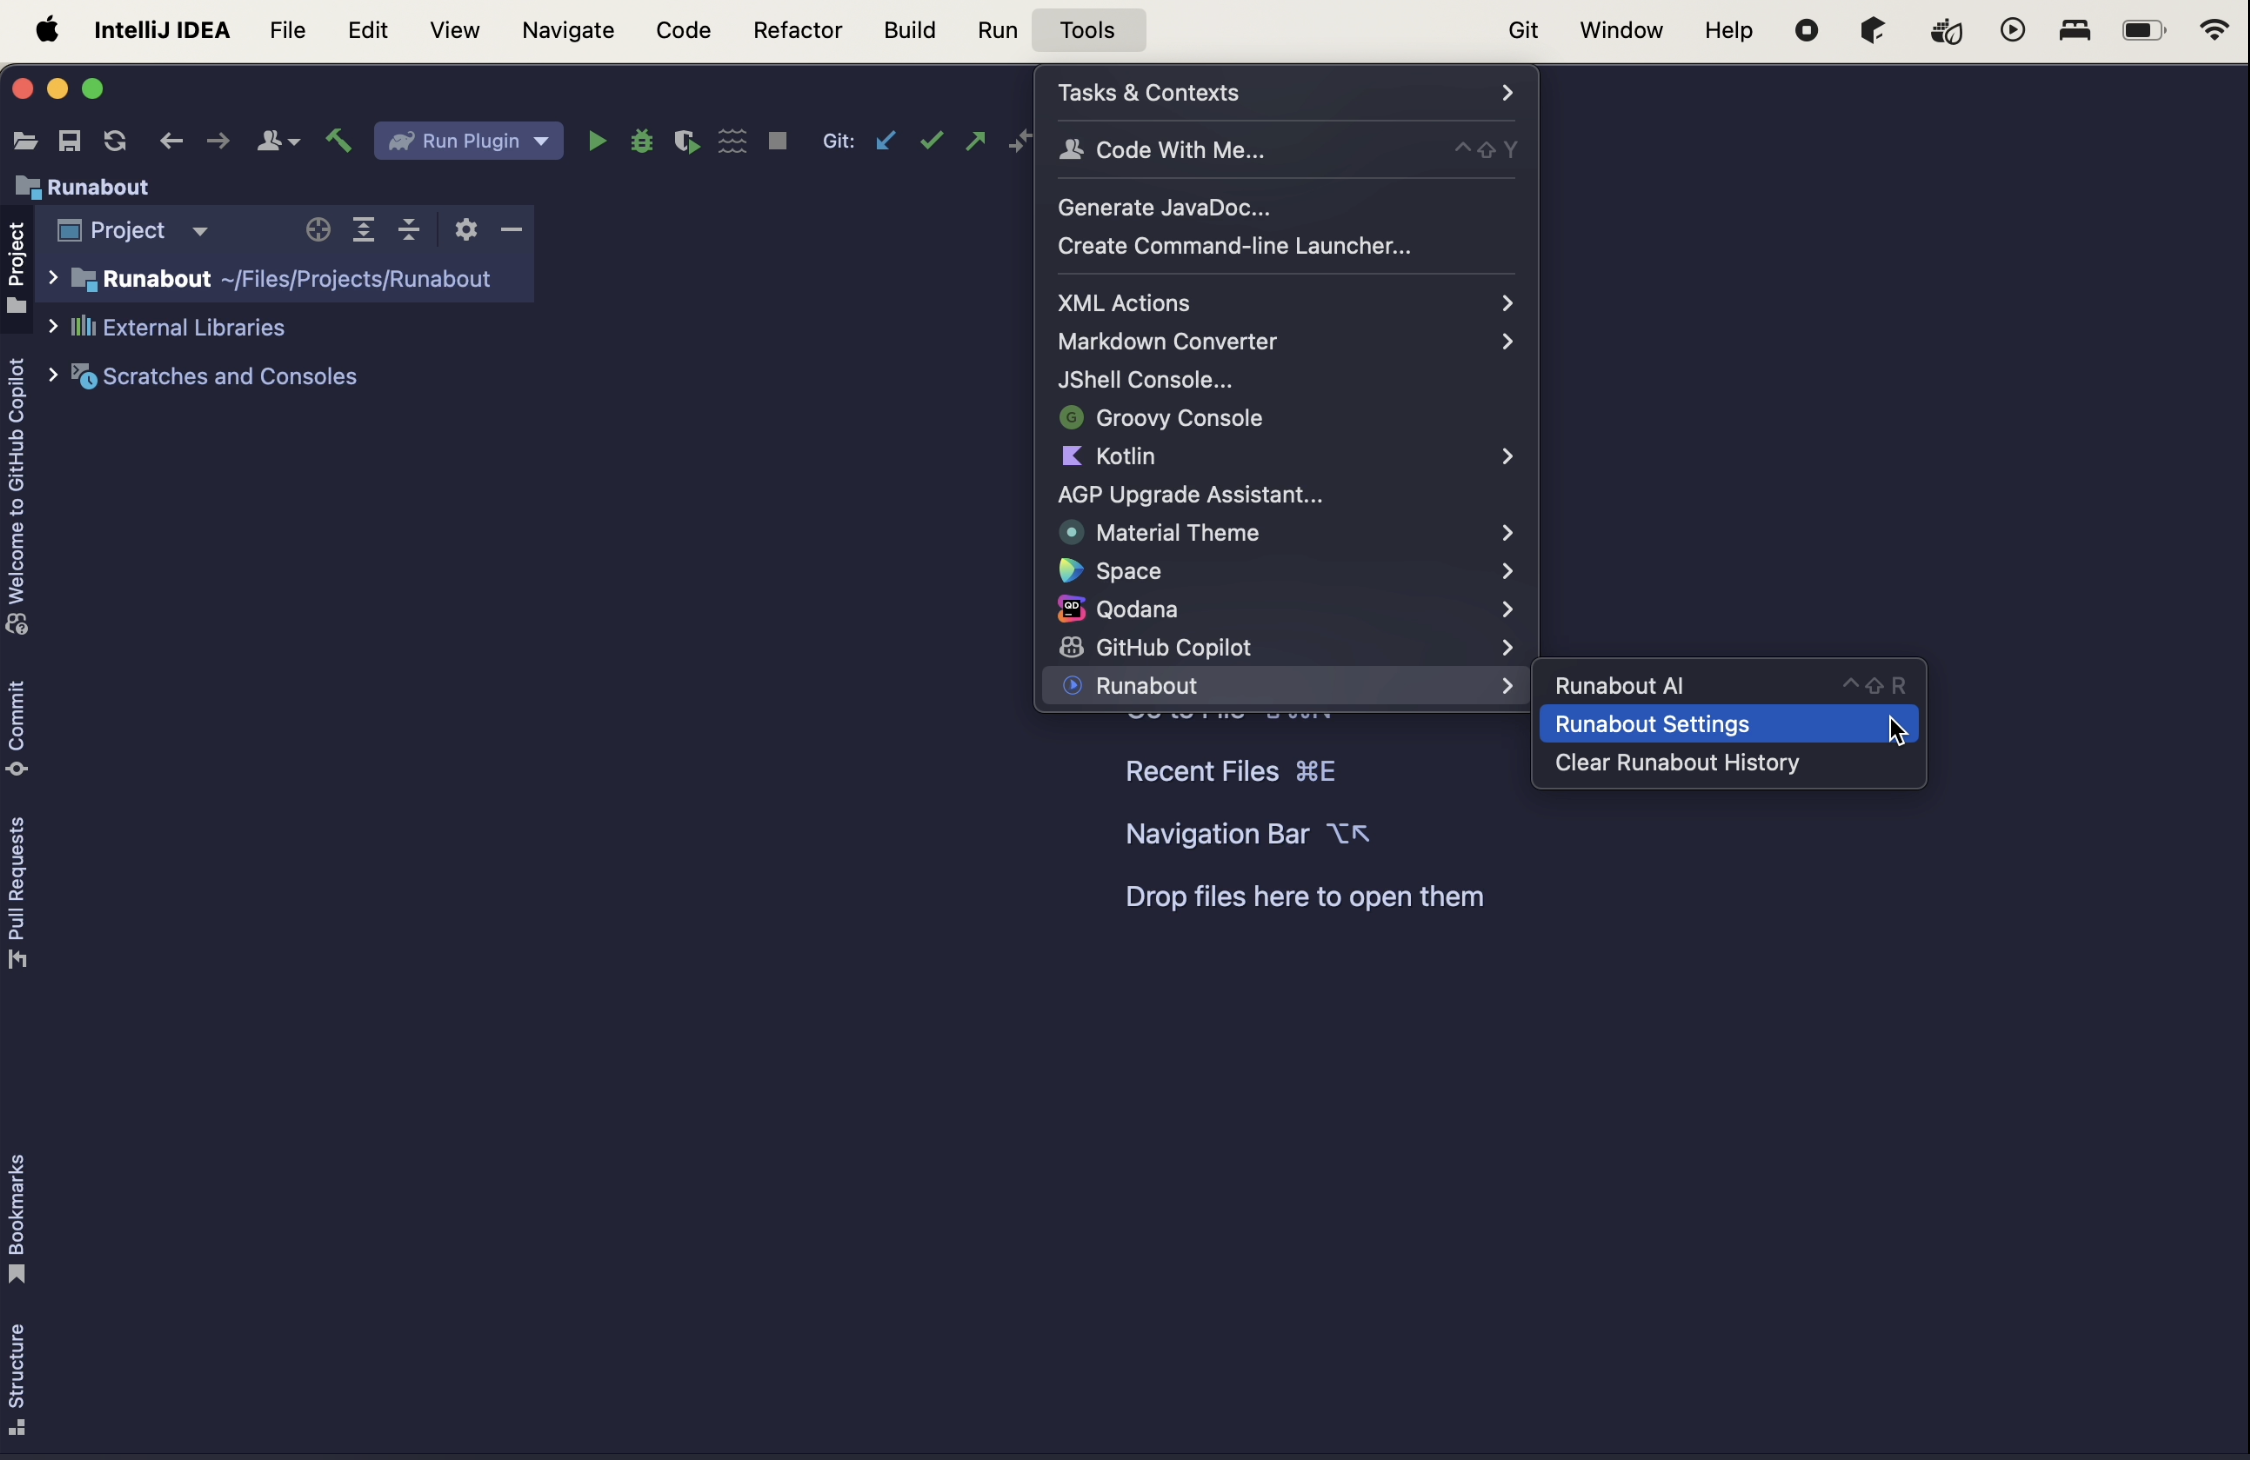Click the Open folder toolbar icon
Image resolution: width=2250 pixels, height=1460 pixels.
25,141
